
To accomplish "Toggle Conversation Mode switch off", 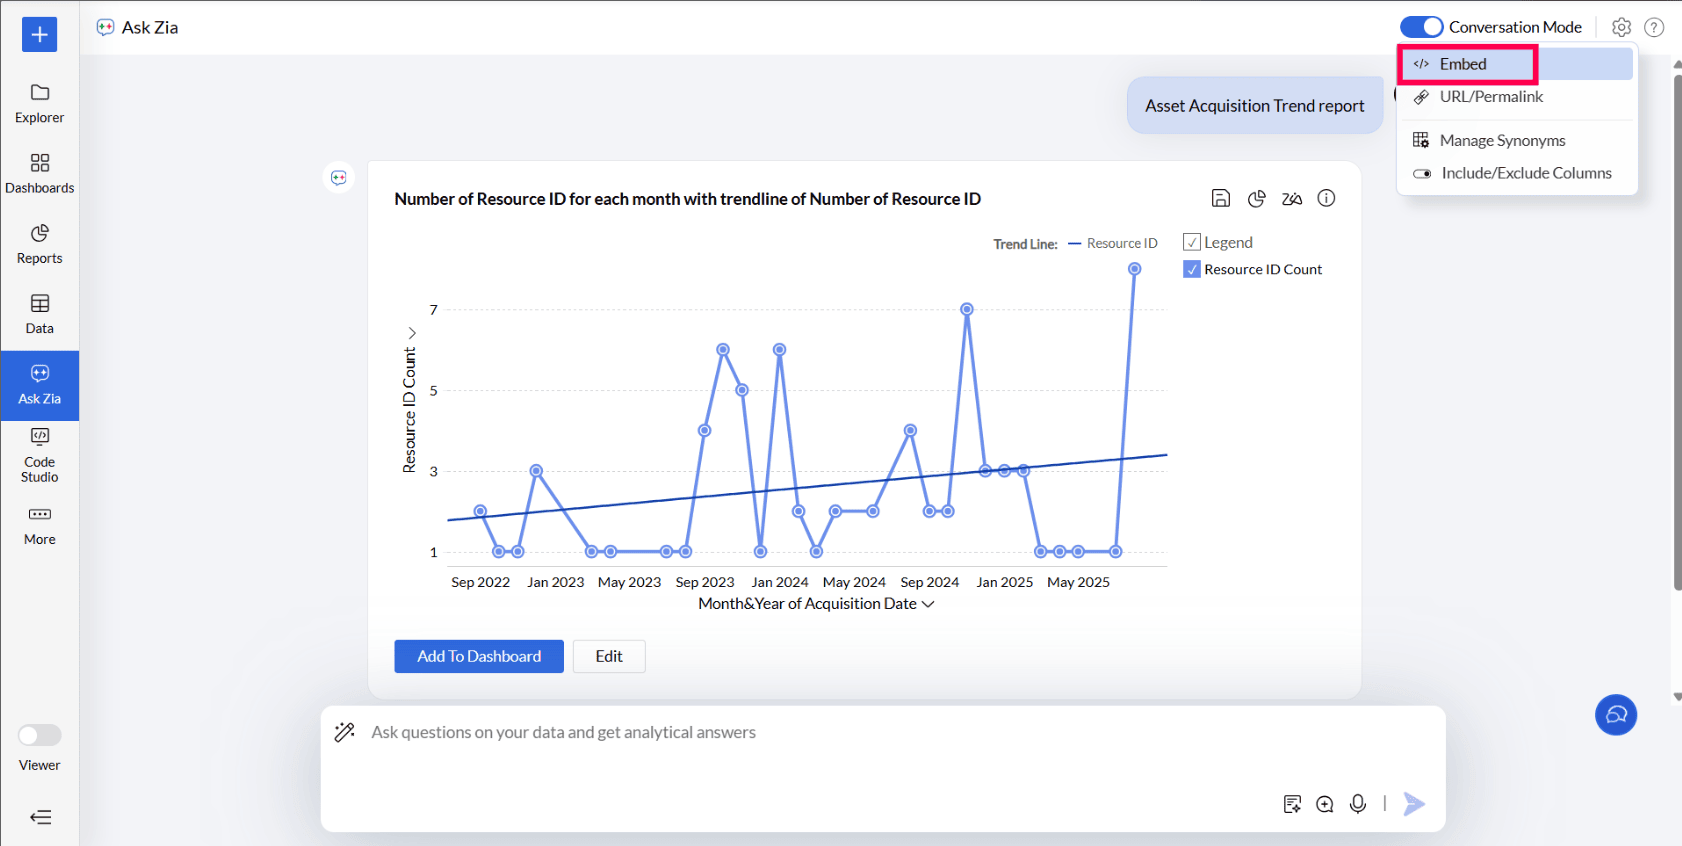I will [x=1421, y=27].
